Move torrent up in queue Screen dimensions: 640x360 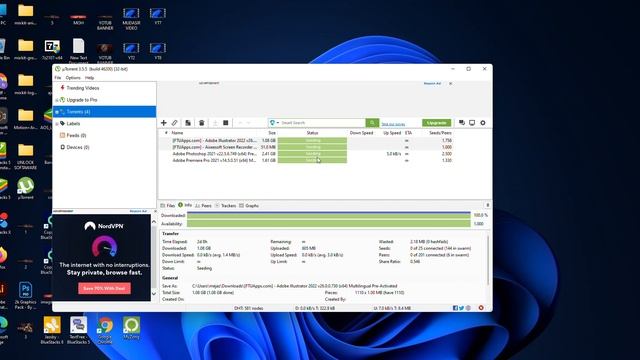240,123
